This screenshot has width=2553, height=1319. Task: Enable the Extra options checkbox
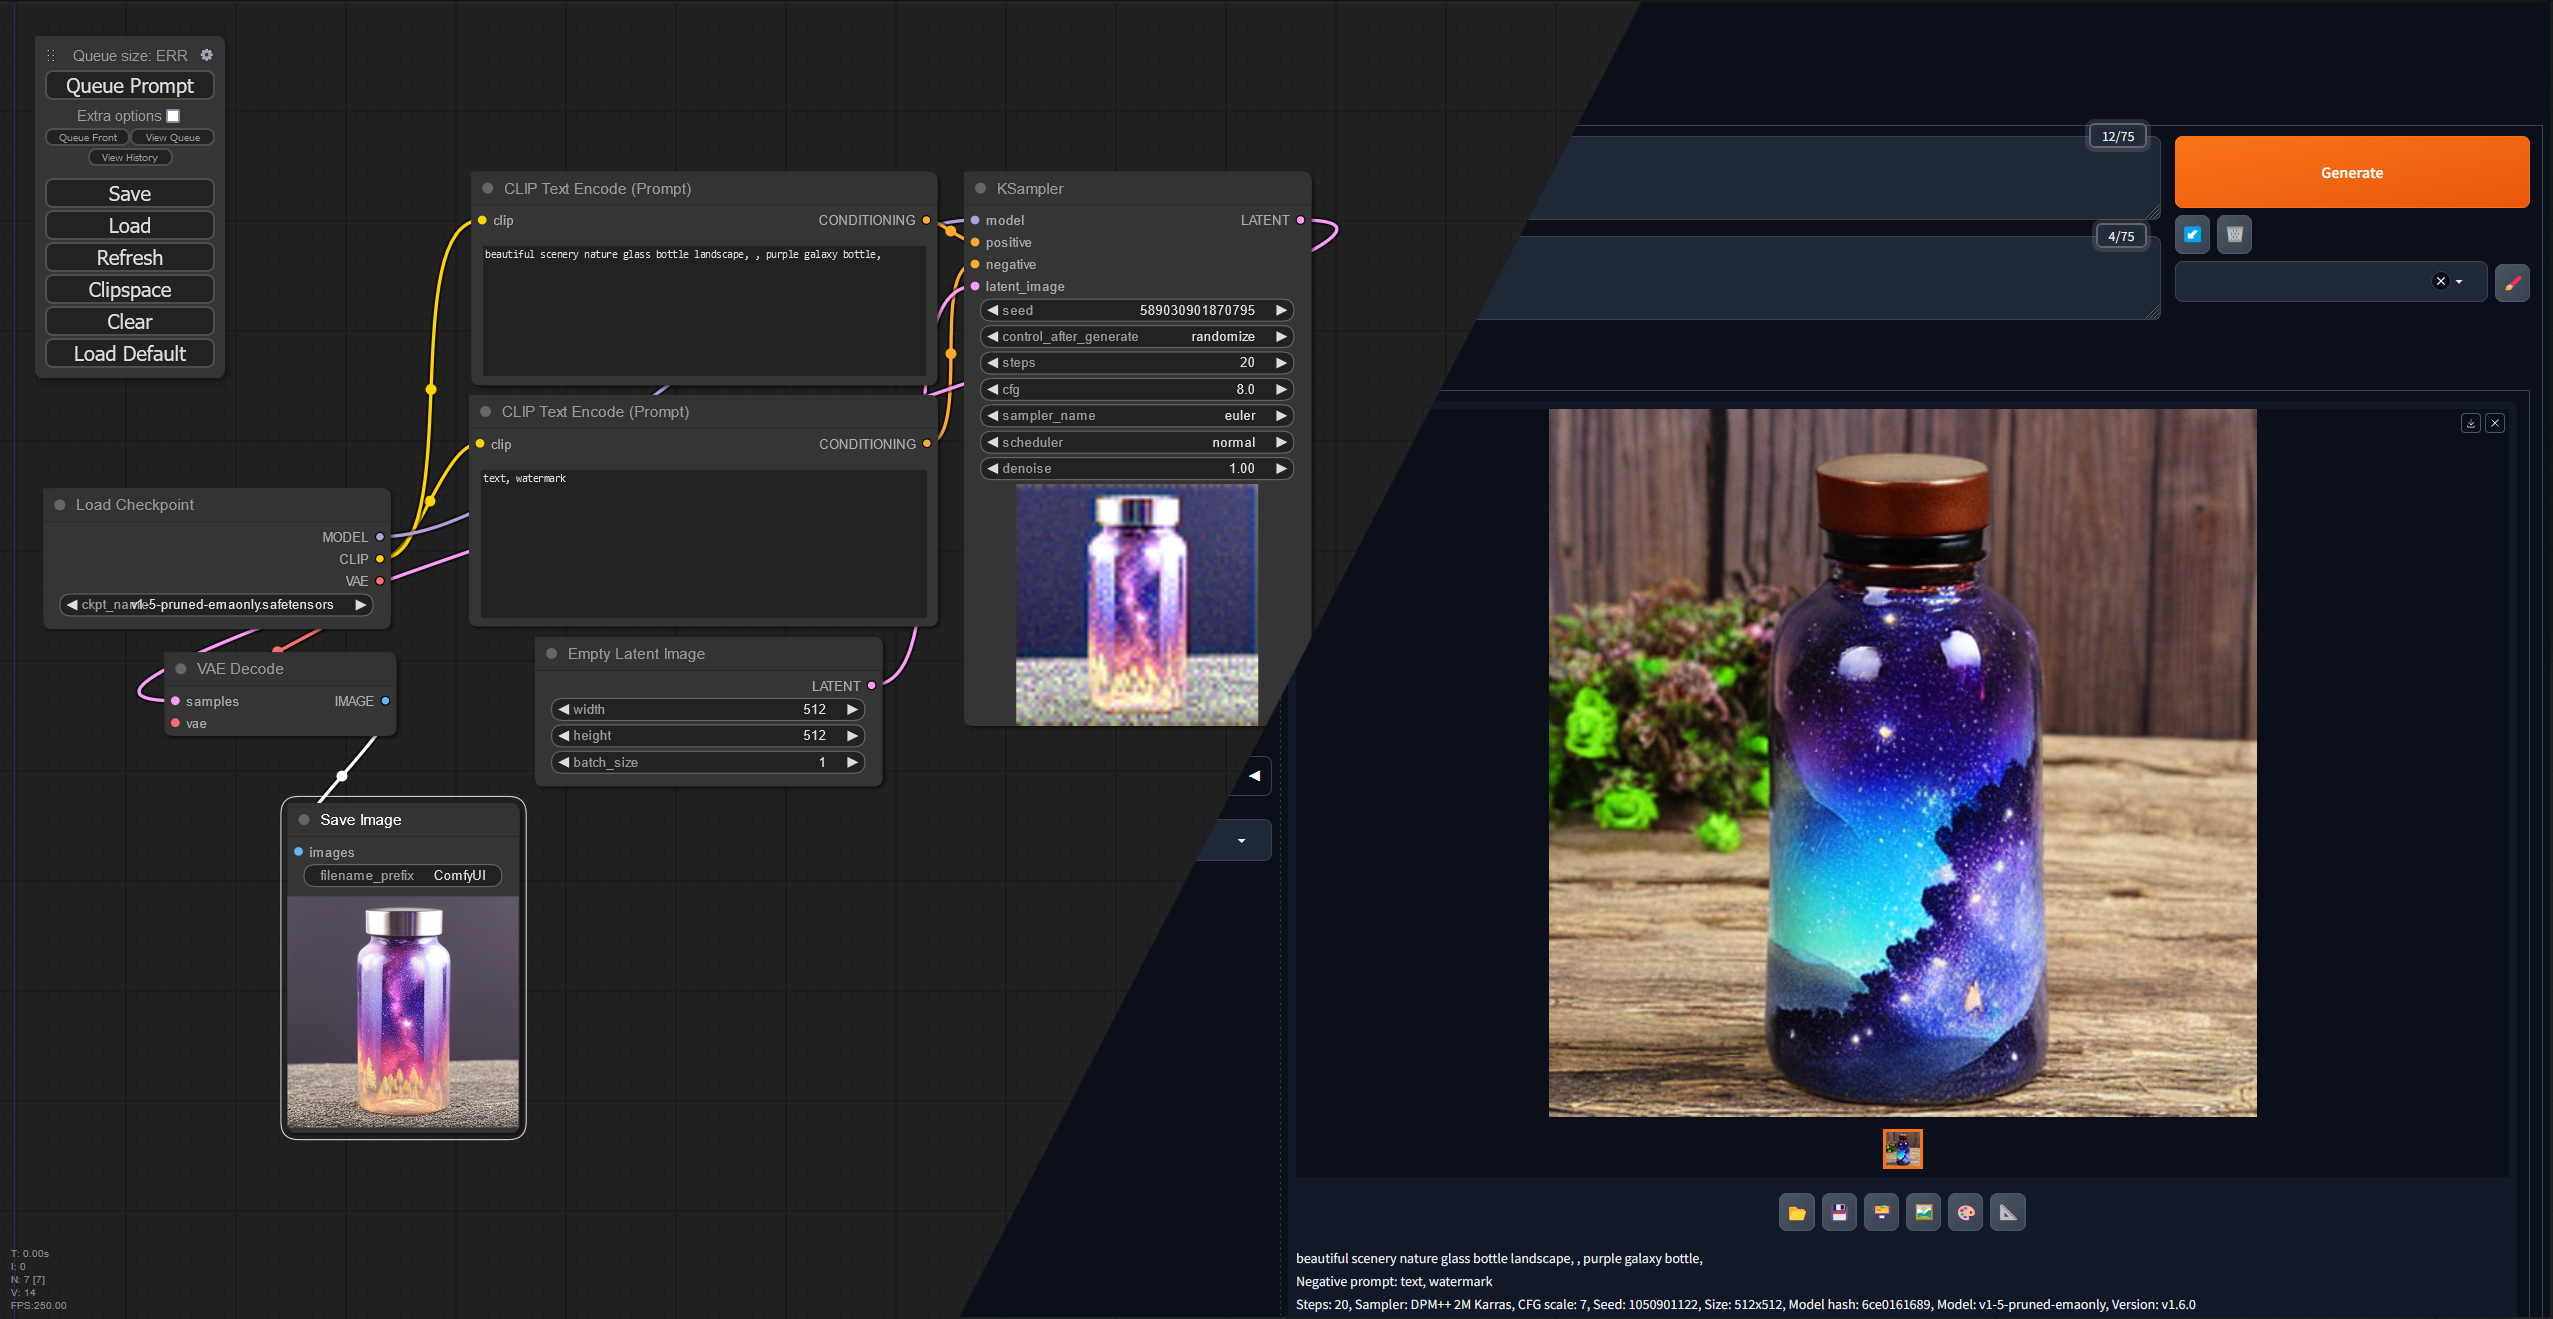pyautogui.click(x=173, y=116)
